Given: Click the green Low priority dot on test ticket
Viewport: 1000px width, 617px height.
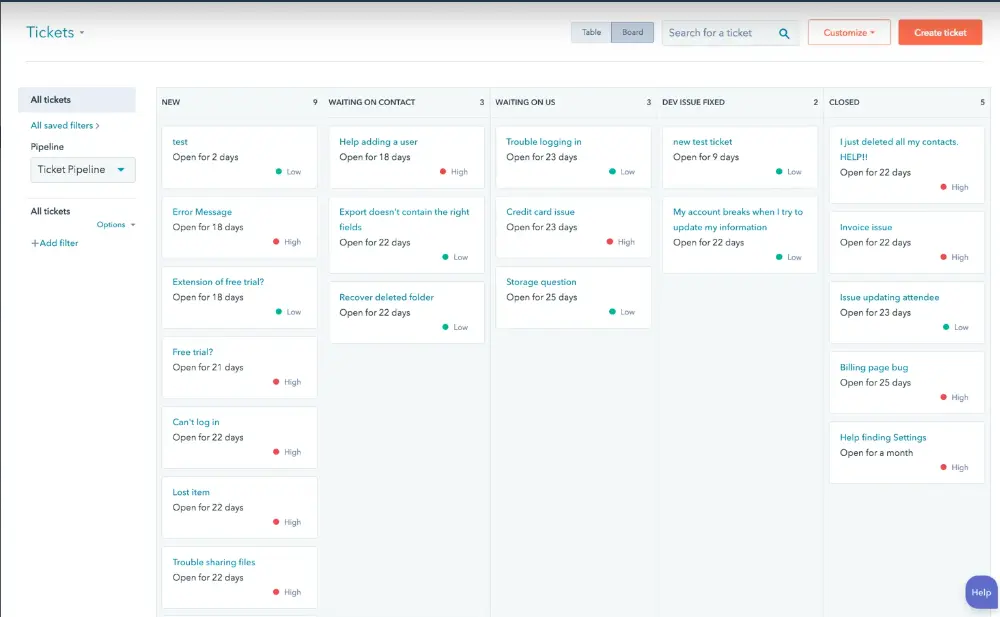Looking at the screenshot, I should pos(279,172).
